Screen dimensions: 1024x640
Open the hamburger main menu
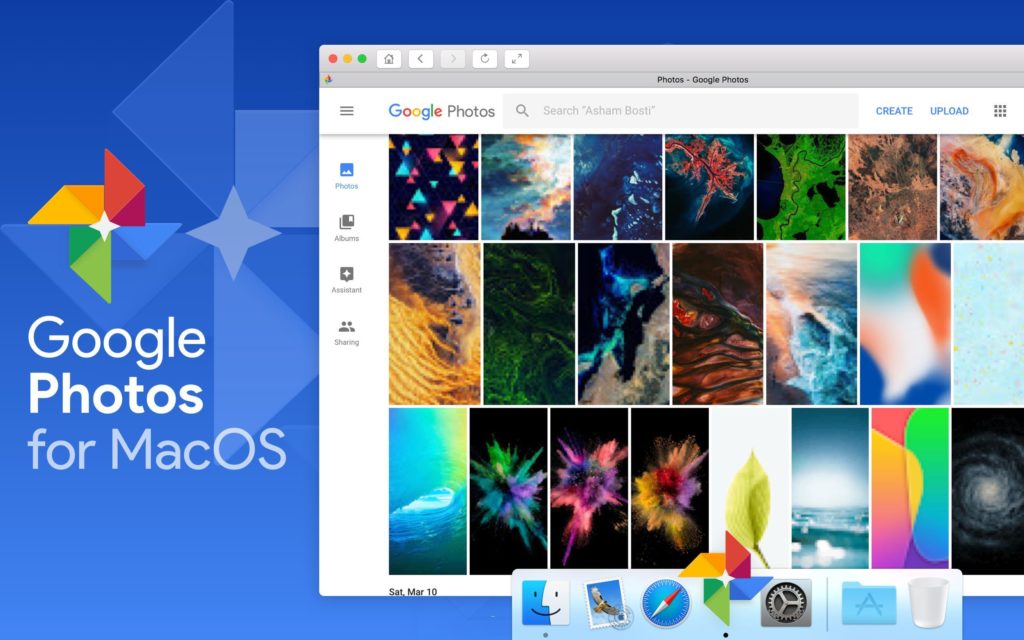coord(347,111)
